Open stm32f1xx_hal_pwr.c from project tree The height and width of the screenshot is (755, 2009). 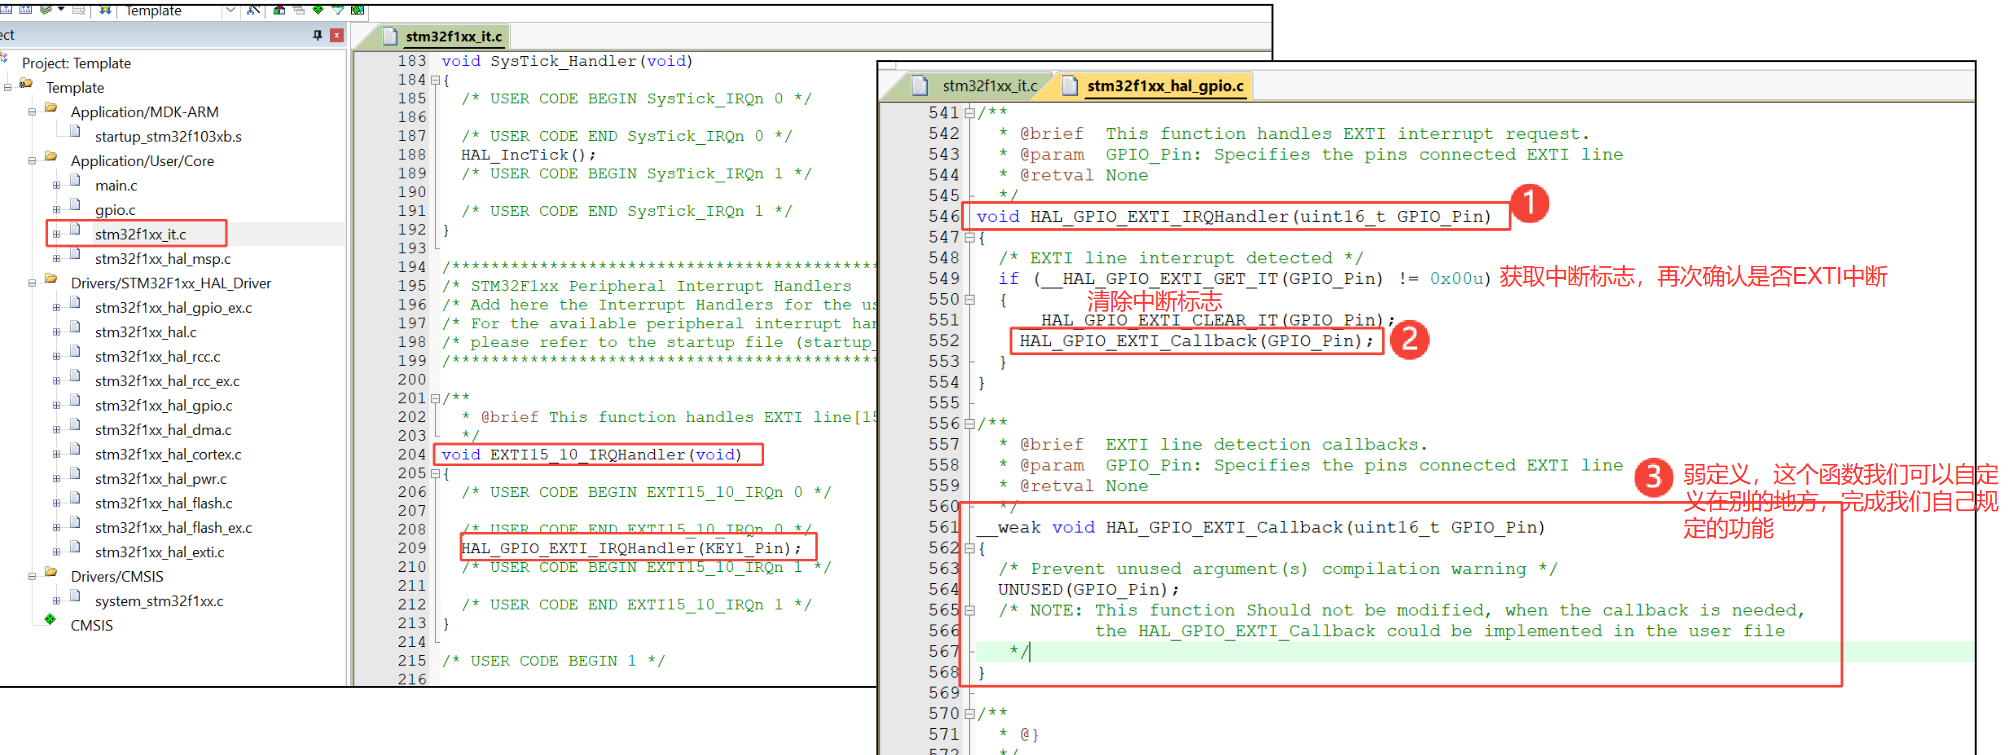(x=160, y=479)
